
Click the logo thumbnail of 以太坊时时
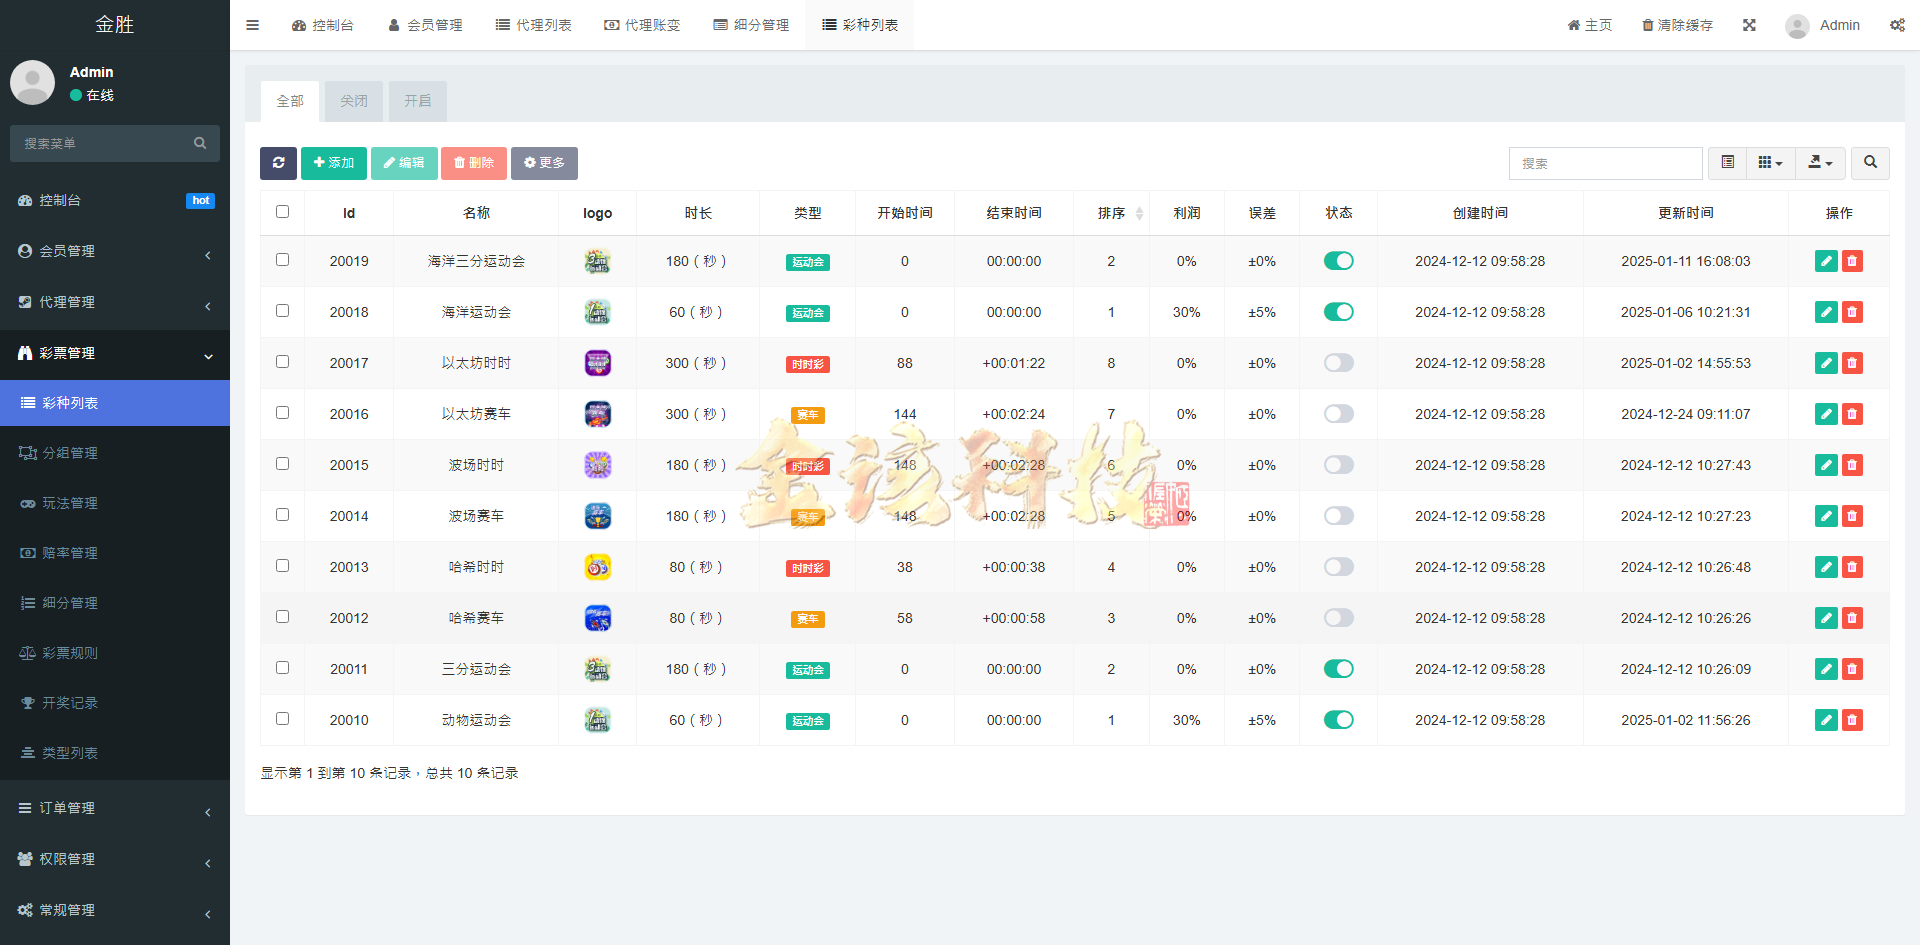pos(598,363)
